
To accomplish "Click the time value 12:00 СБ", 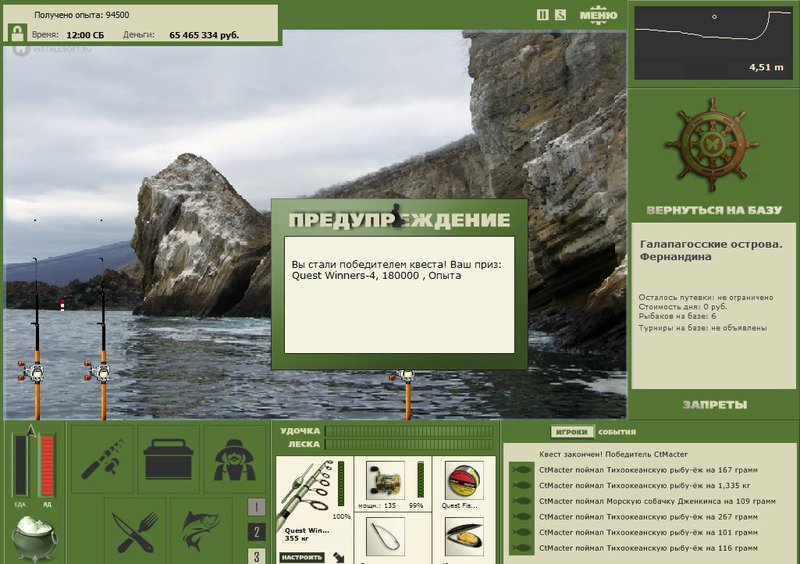I will click(x=85, y=35).
